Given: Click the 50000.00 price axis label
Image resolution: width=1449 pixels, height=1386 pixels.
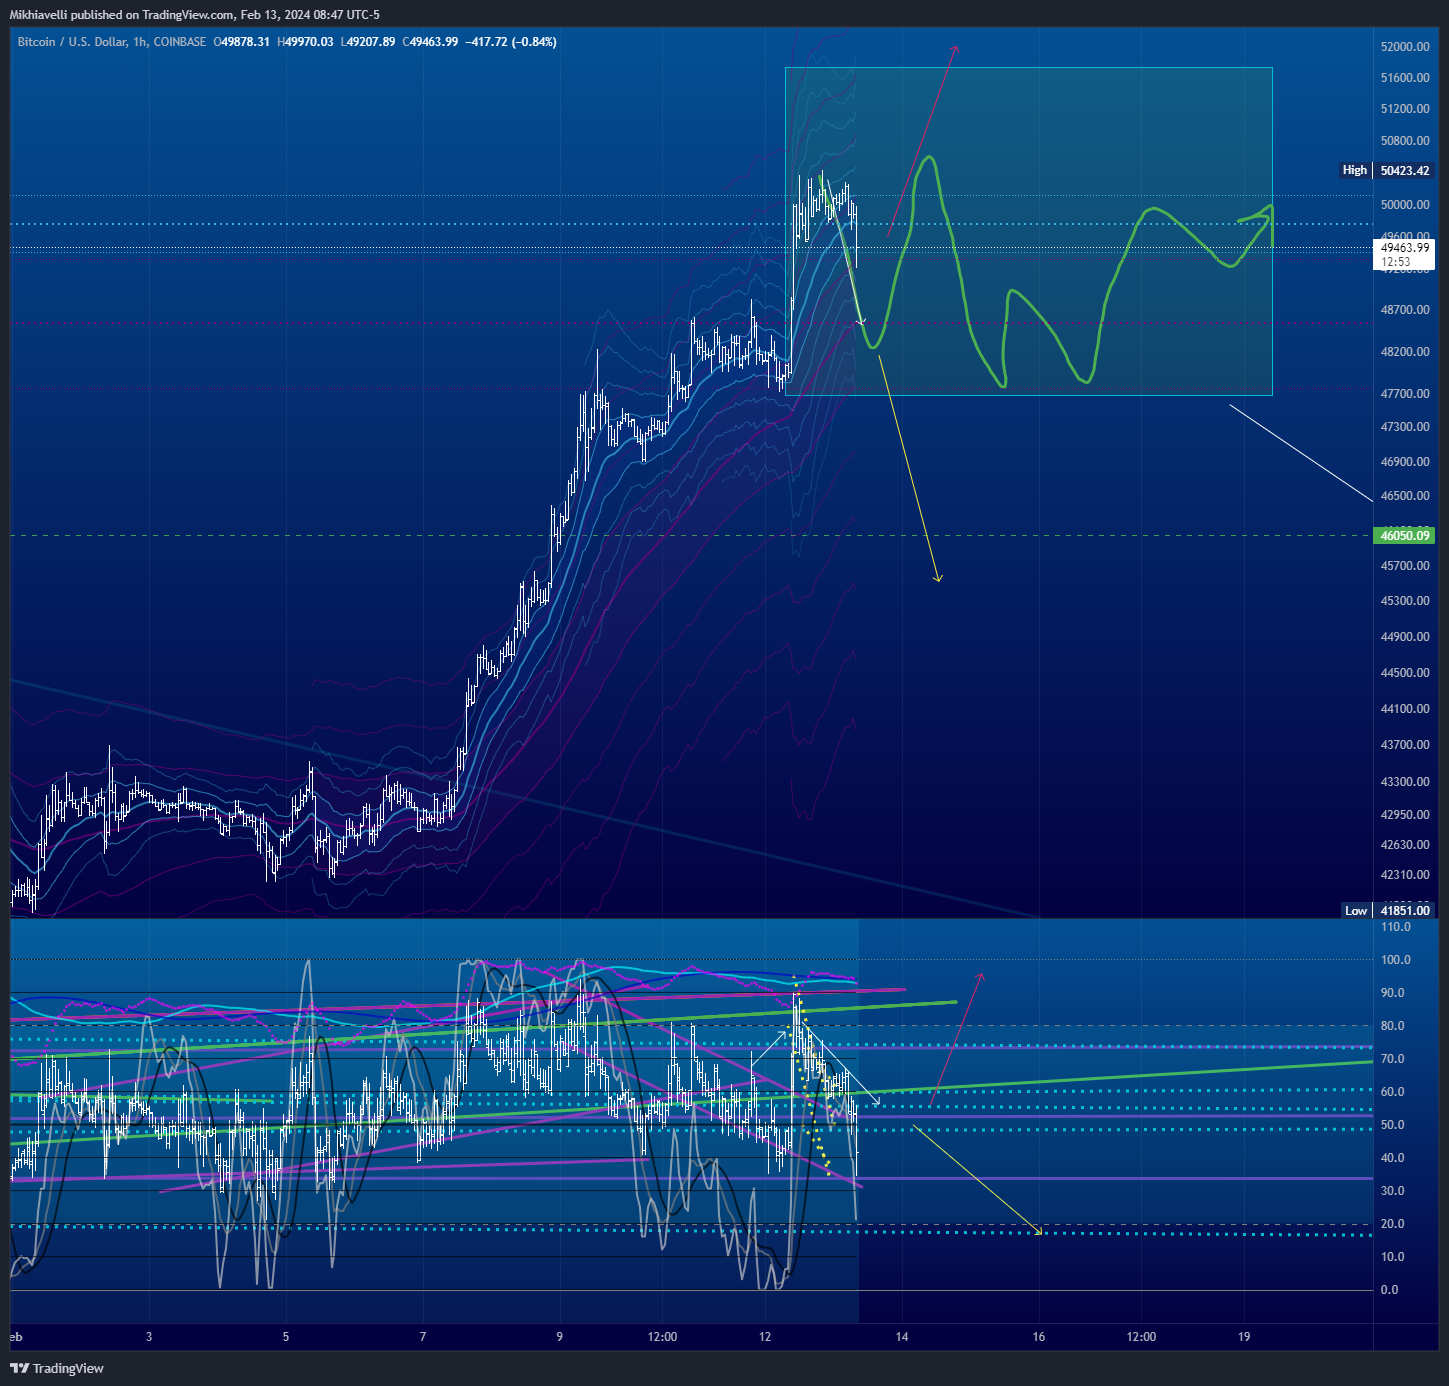Looking at the screenshot, I should (x=1405, y=205).
